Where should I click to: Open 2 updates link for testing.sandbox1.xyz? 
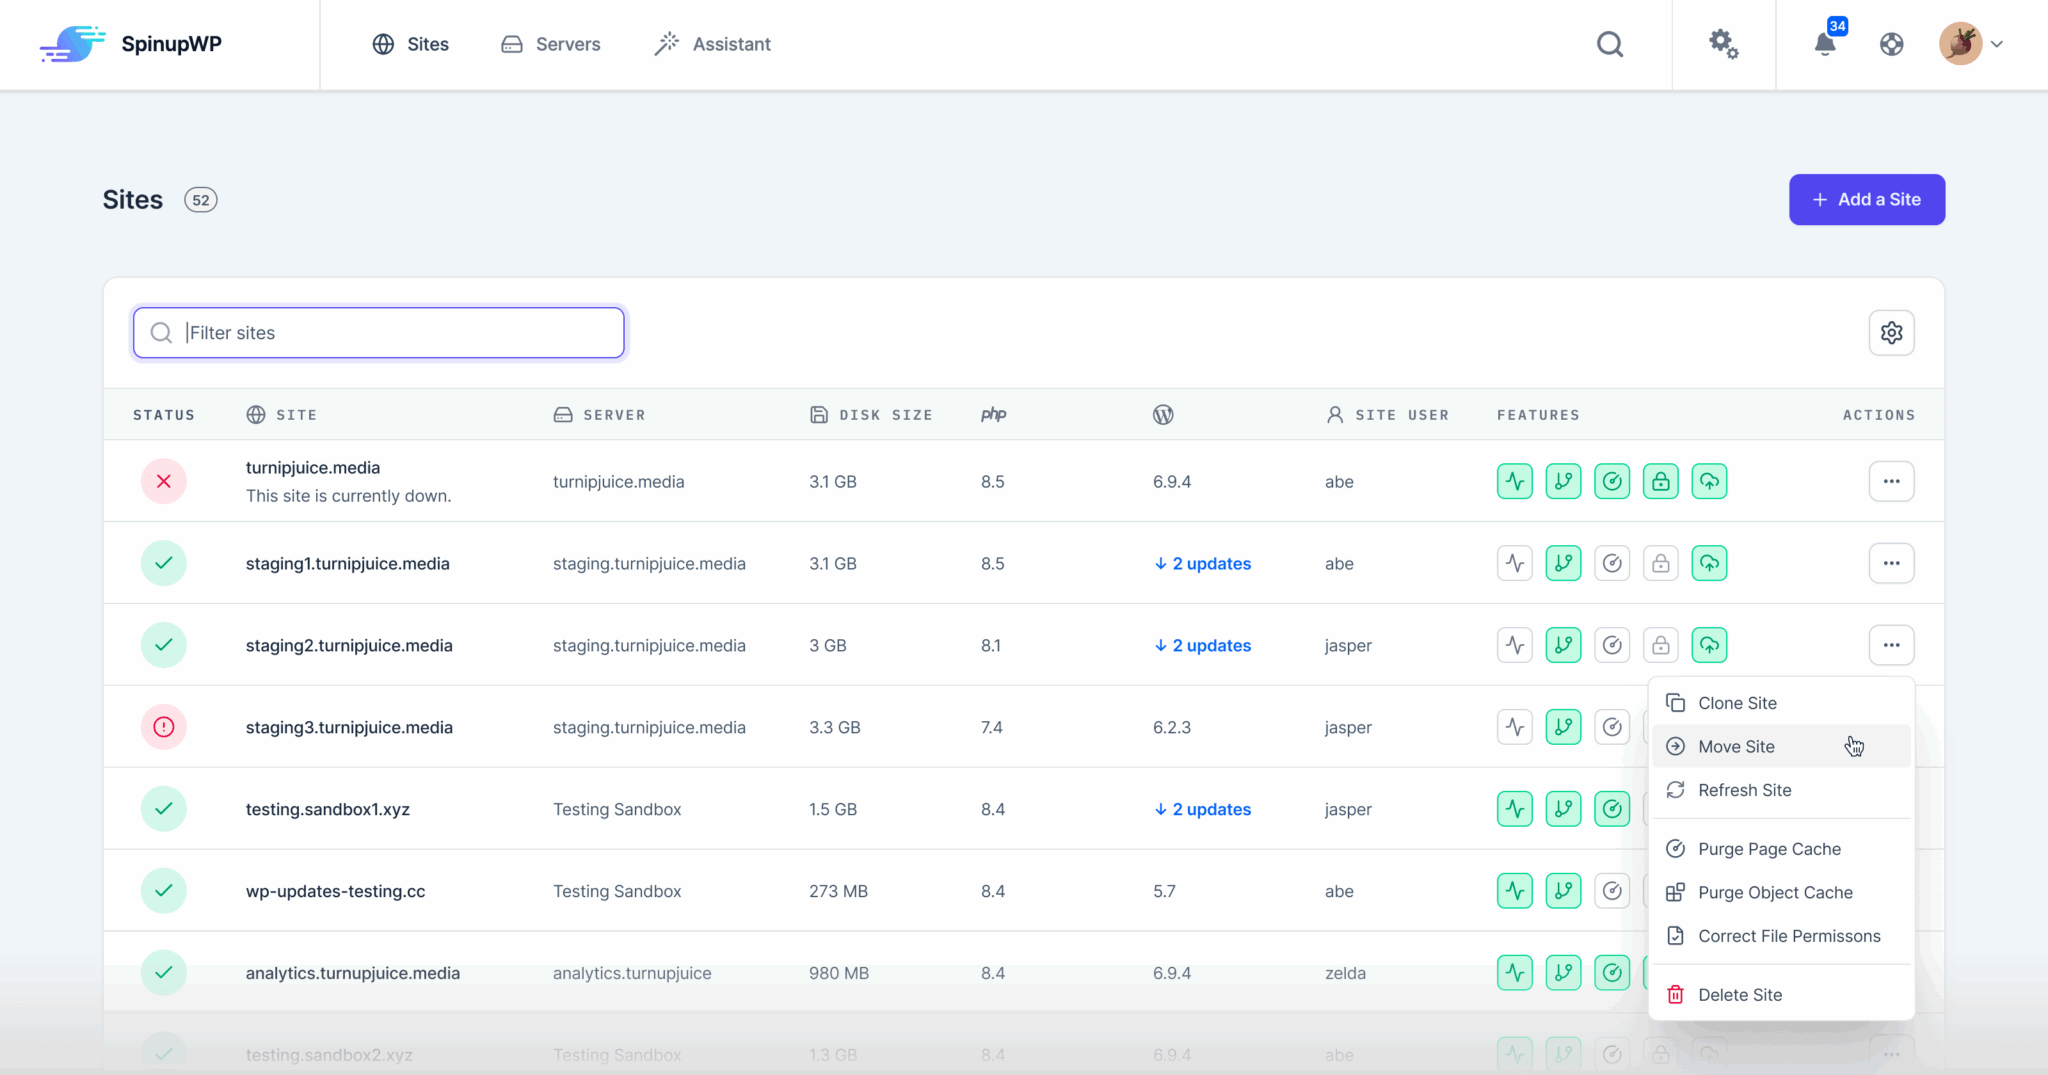1202,810
